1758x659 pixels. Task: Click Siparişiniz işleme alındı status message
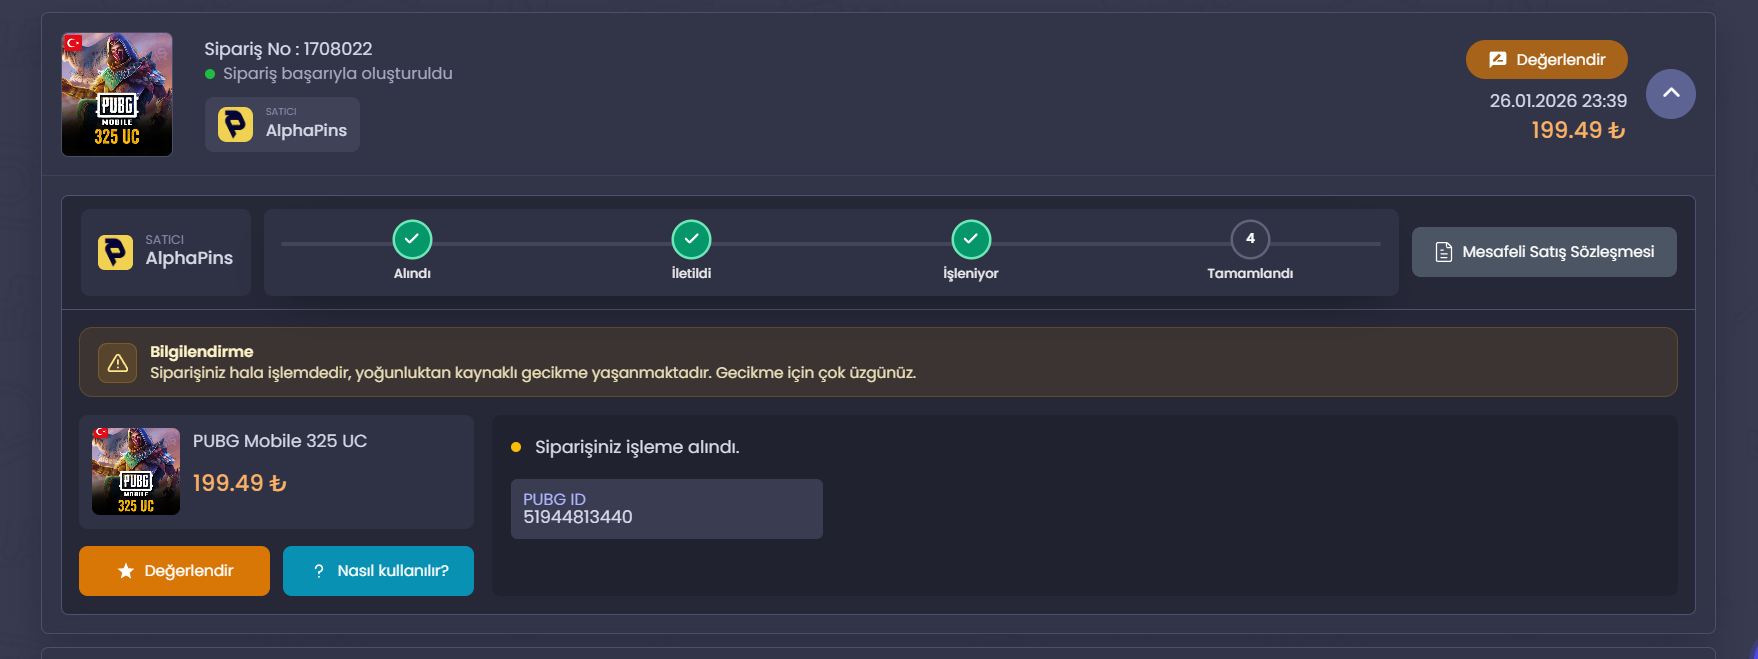(637, 447)
